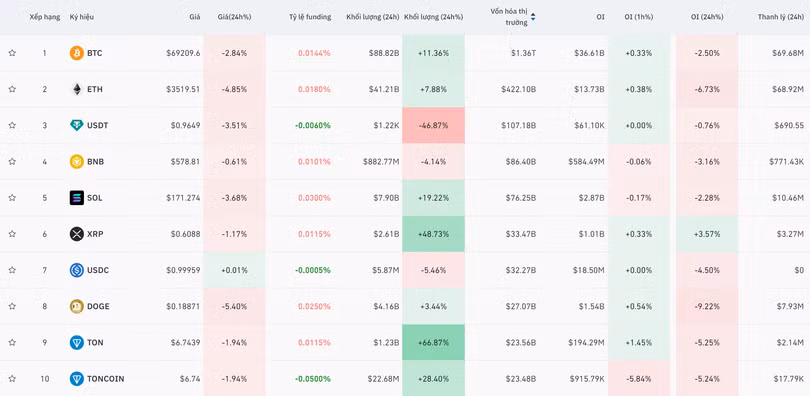Star the TONCOIN row
The image size is (810, 396).
pyautogui.click(x=12, y=378)
